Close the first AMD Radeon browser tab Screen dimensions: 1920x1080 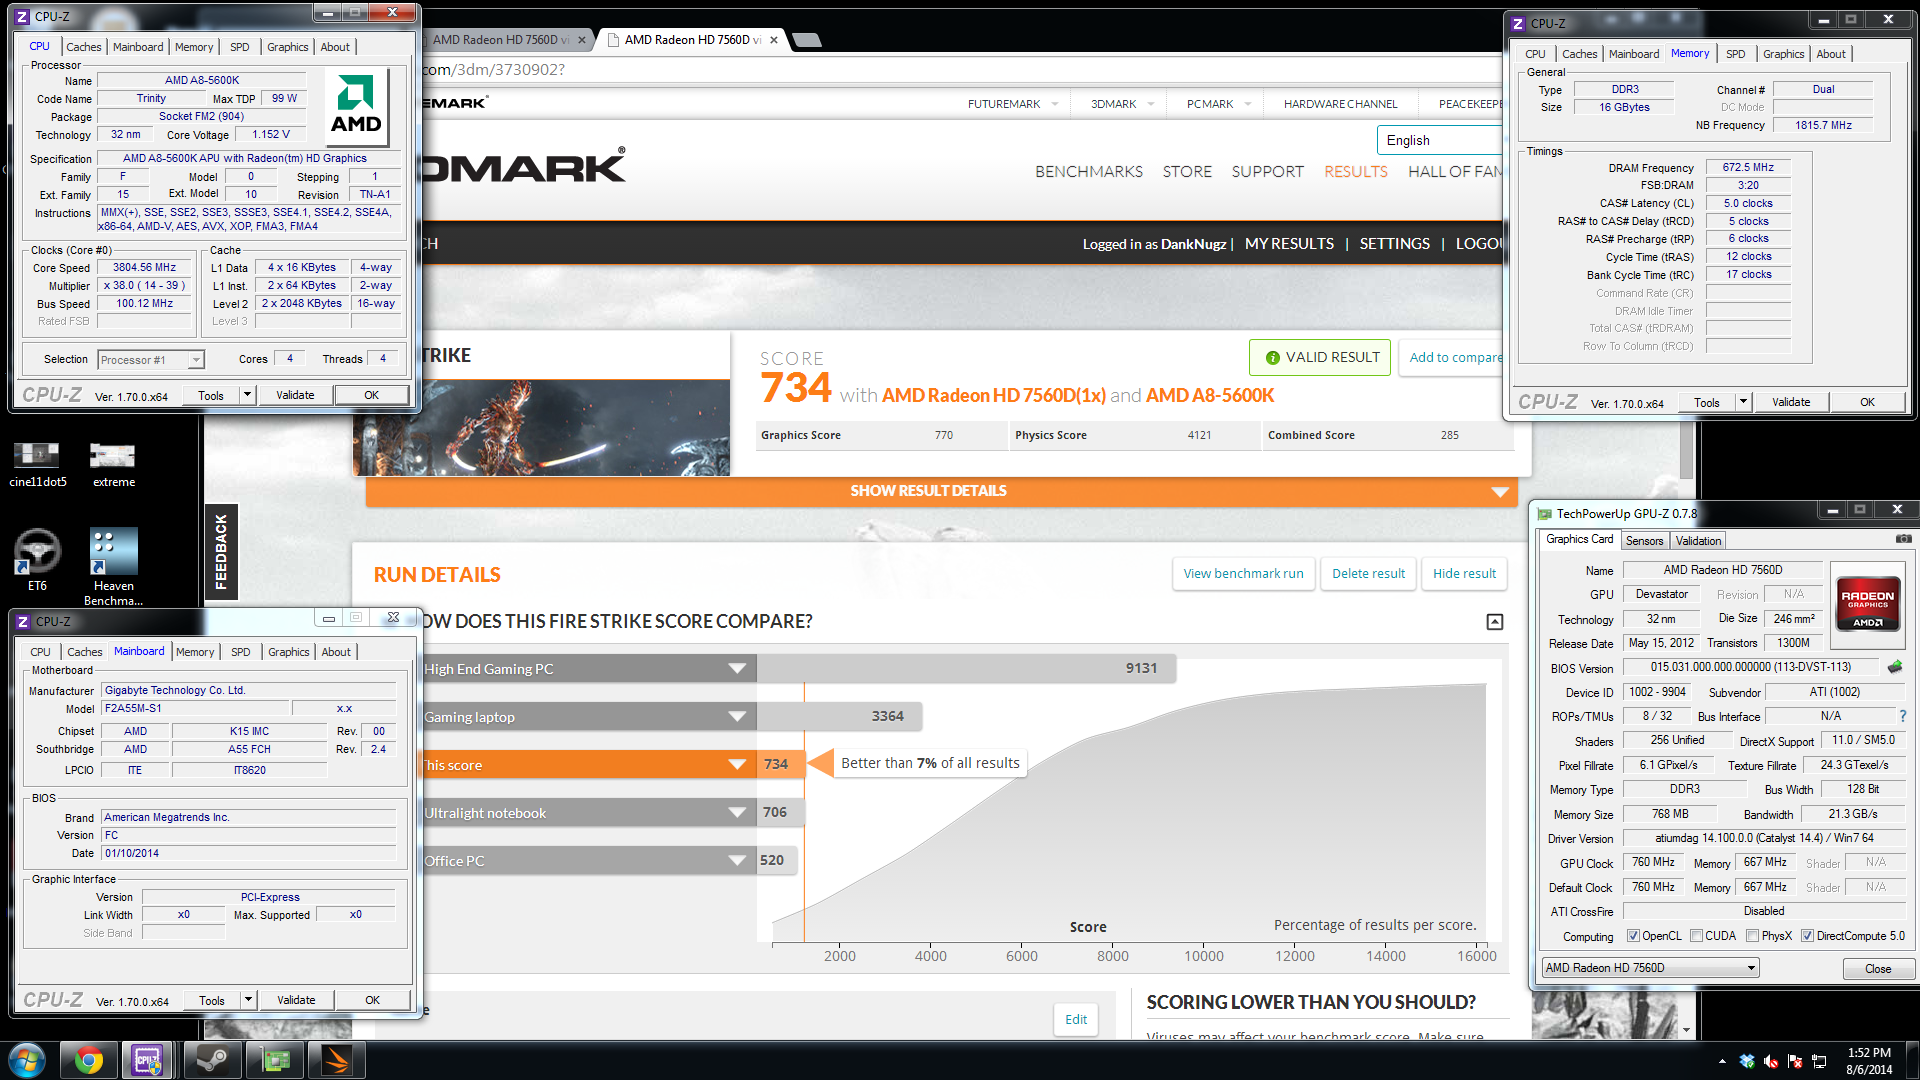click(x=582, y=40)
